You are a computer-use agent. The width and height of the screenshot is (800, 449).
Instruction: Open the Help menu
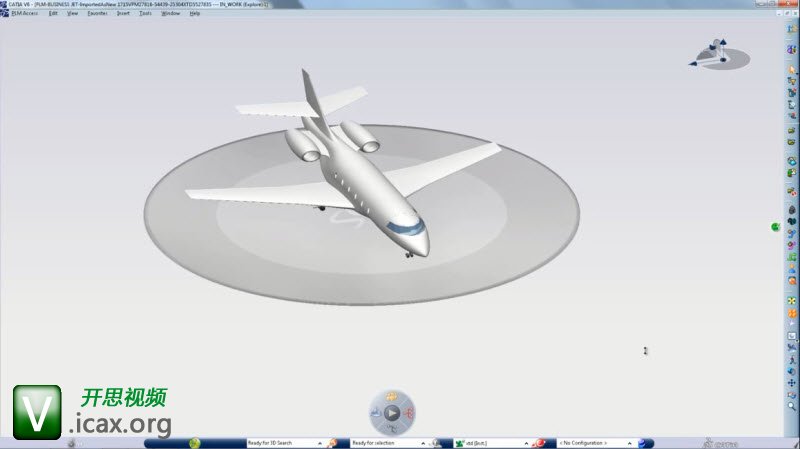pyautogui.click(x=194, y=13)
